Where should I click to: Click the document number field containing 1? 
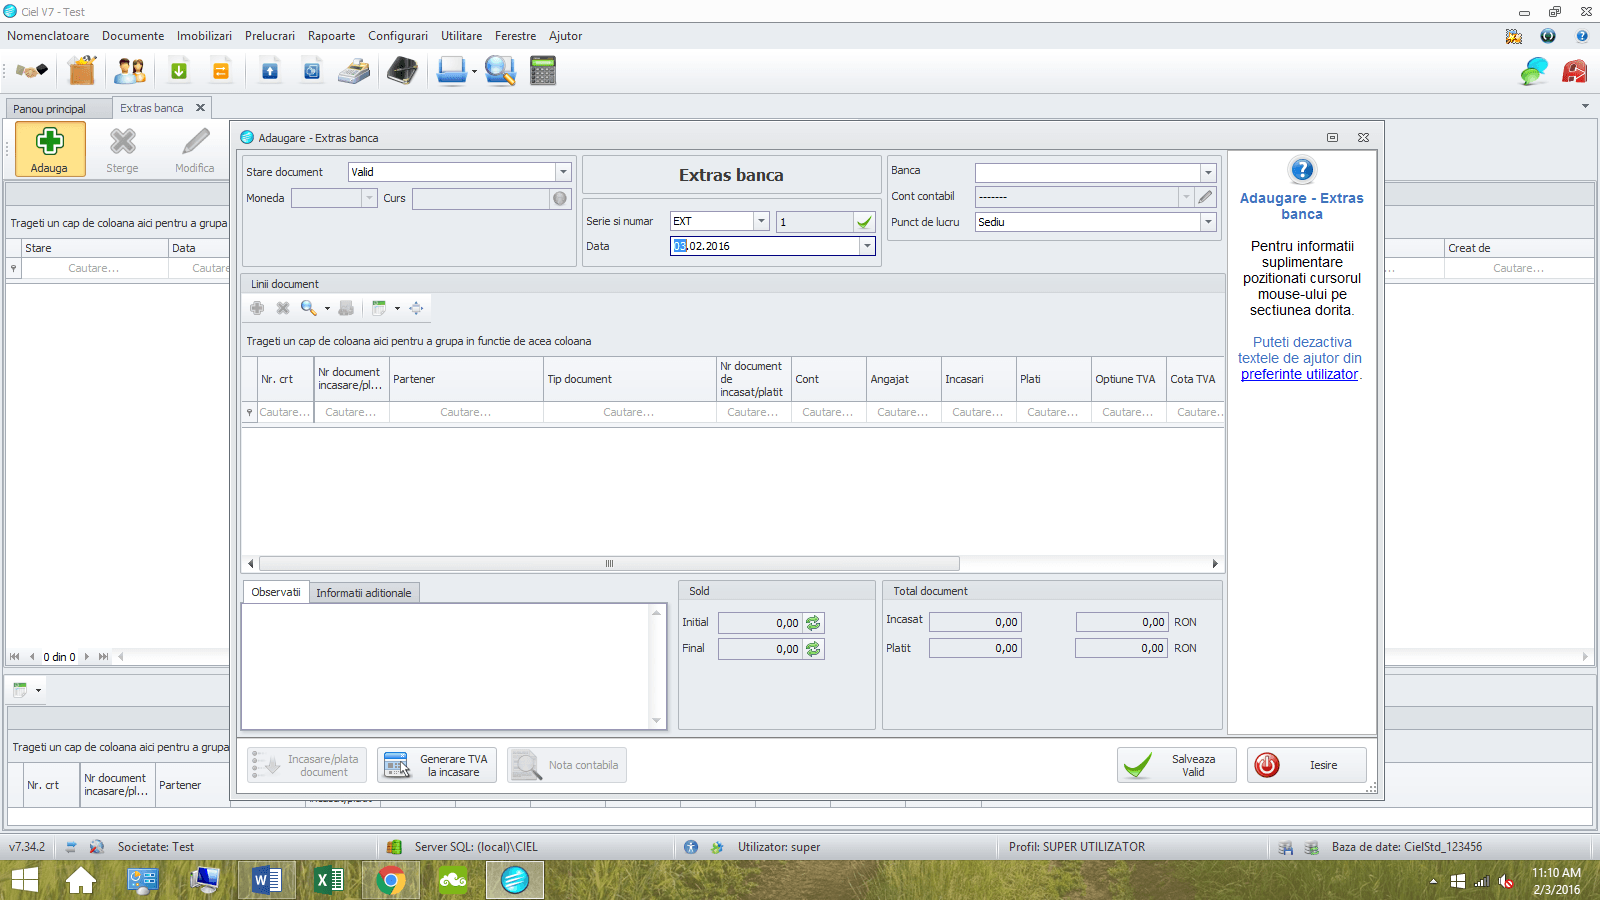[x=815, y=222]
